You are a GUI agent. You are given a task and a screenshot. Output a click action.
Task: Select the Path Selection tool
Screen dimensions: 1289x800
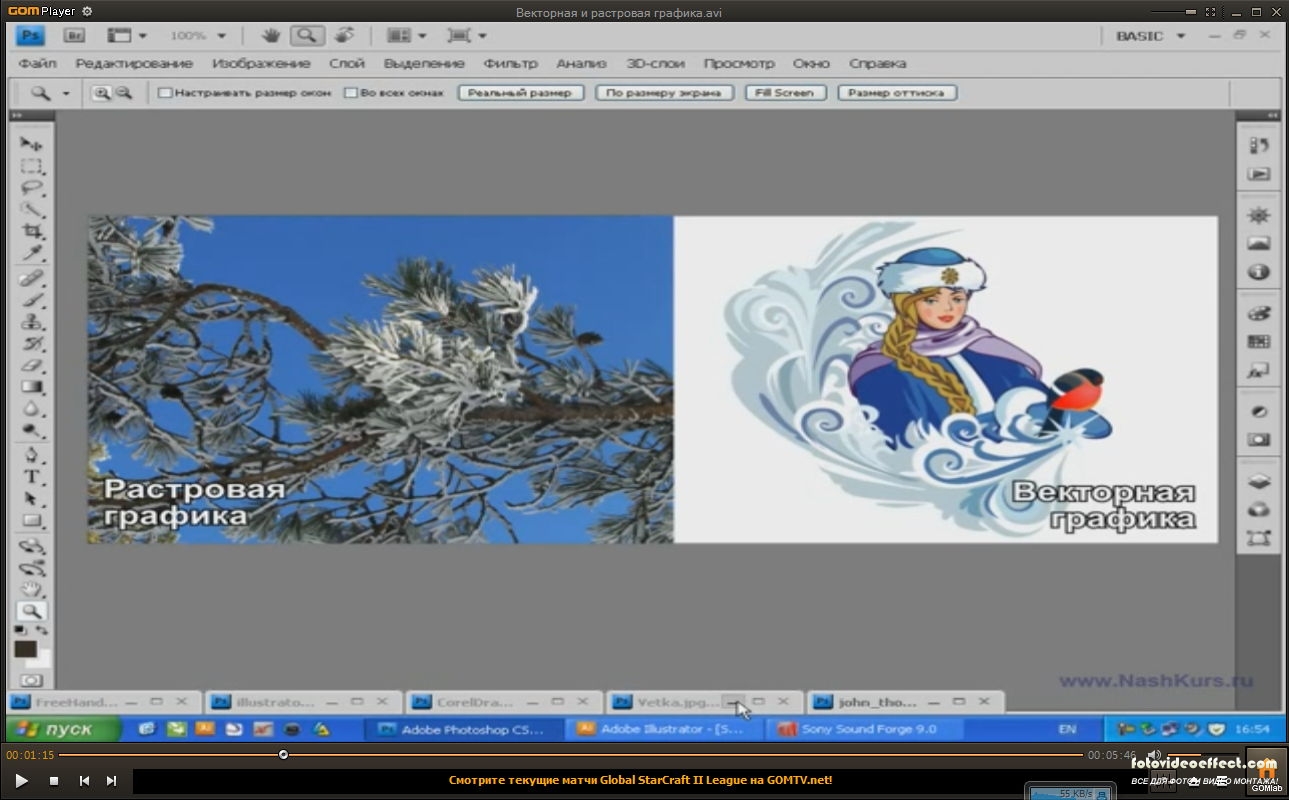[32, 499]
